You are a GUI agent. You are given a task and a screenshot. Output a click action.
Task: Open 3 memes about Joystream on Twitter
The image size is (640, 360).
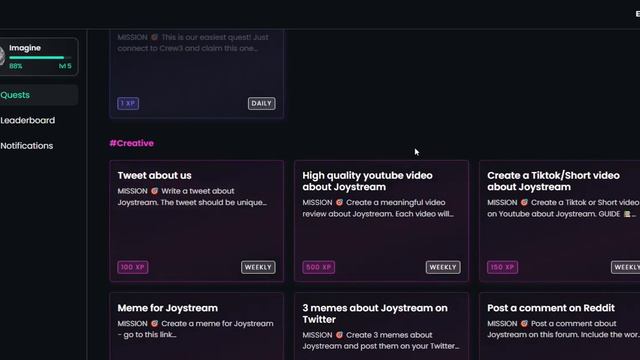(381, 326)
